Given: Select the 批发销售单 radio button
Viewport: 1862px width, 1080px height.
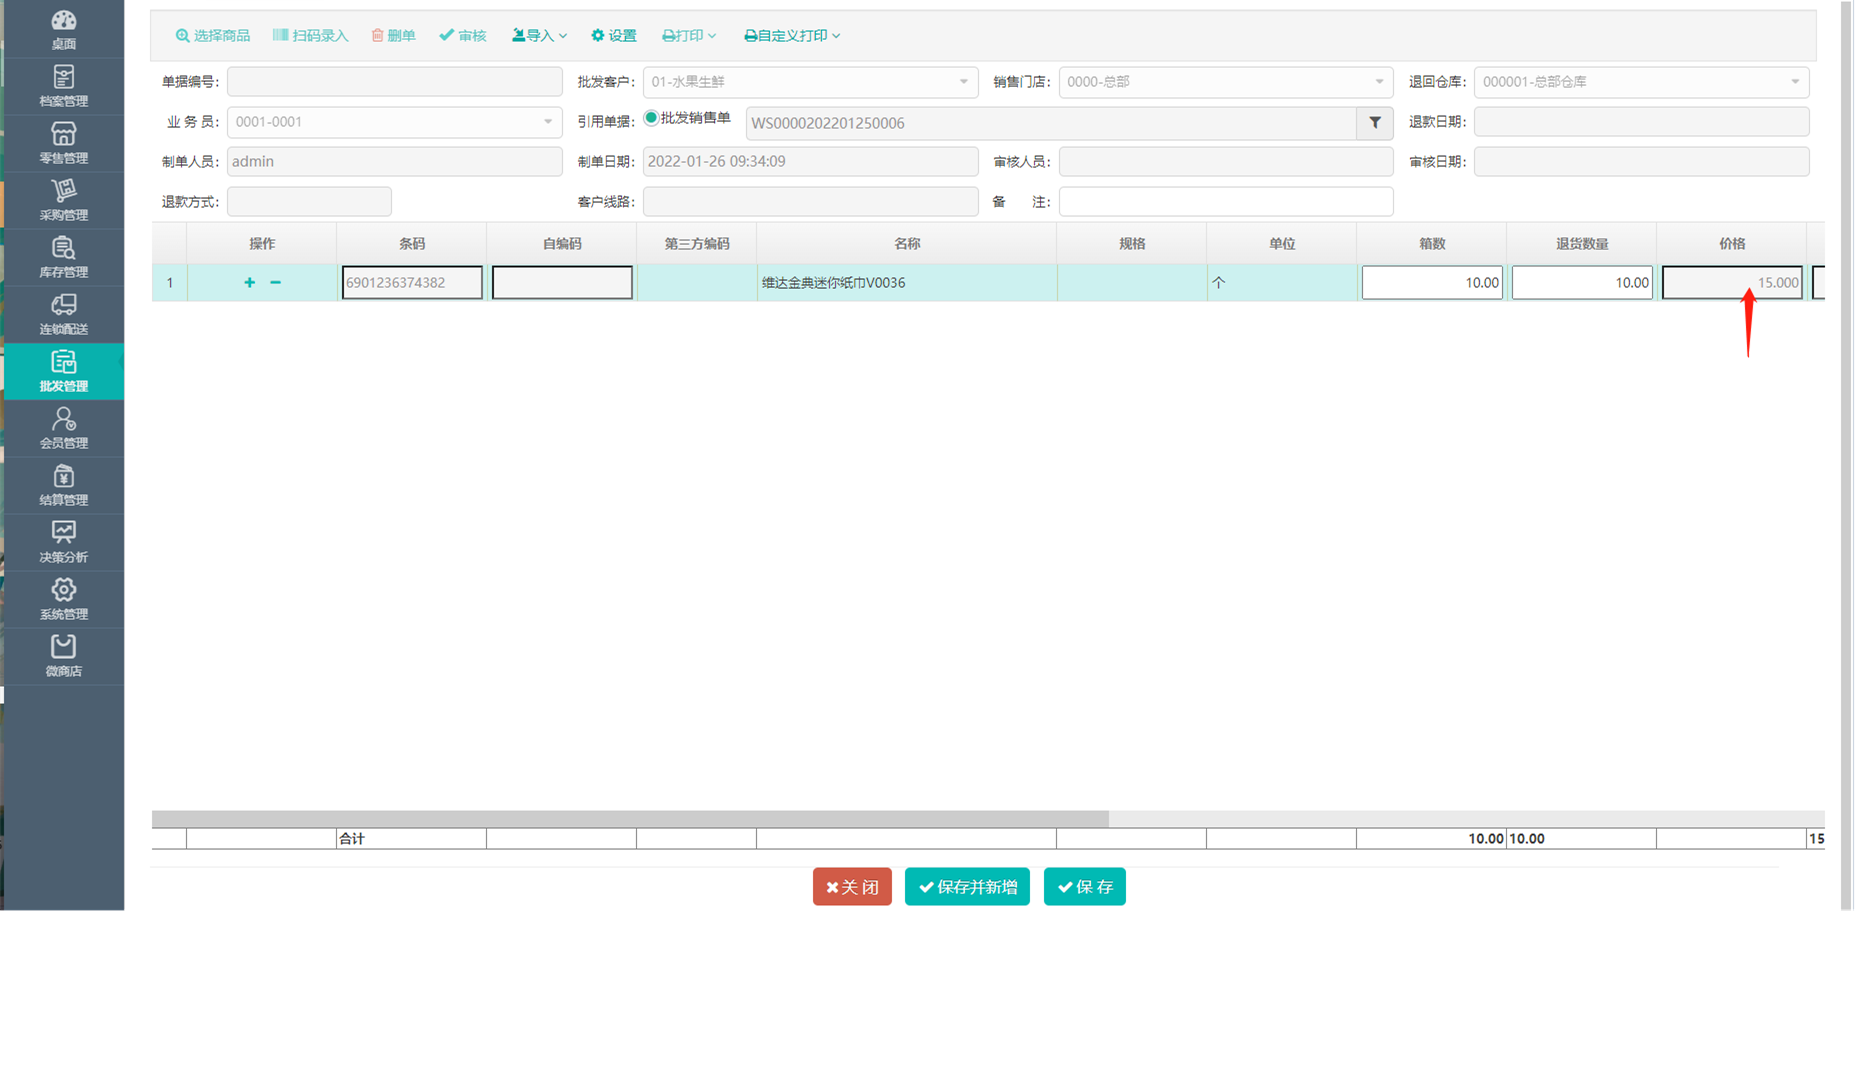Looking at the screenshot, I should [651, 118].
